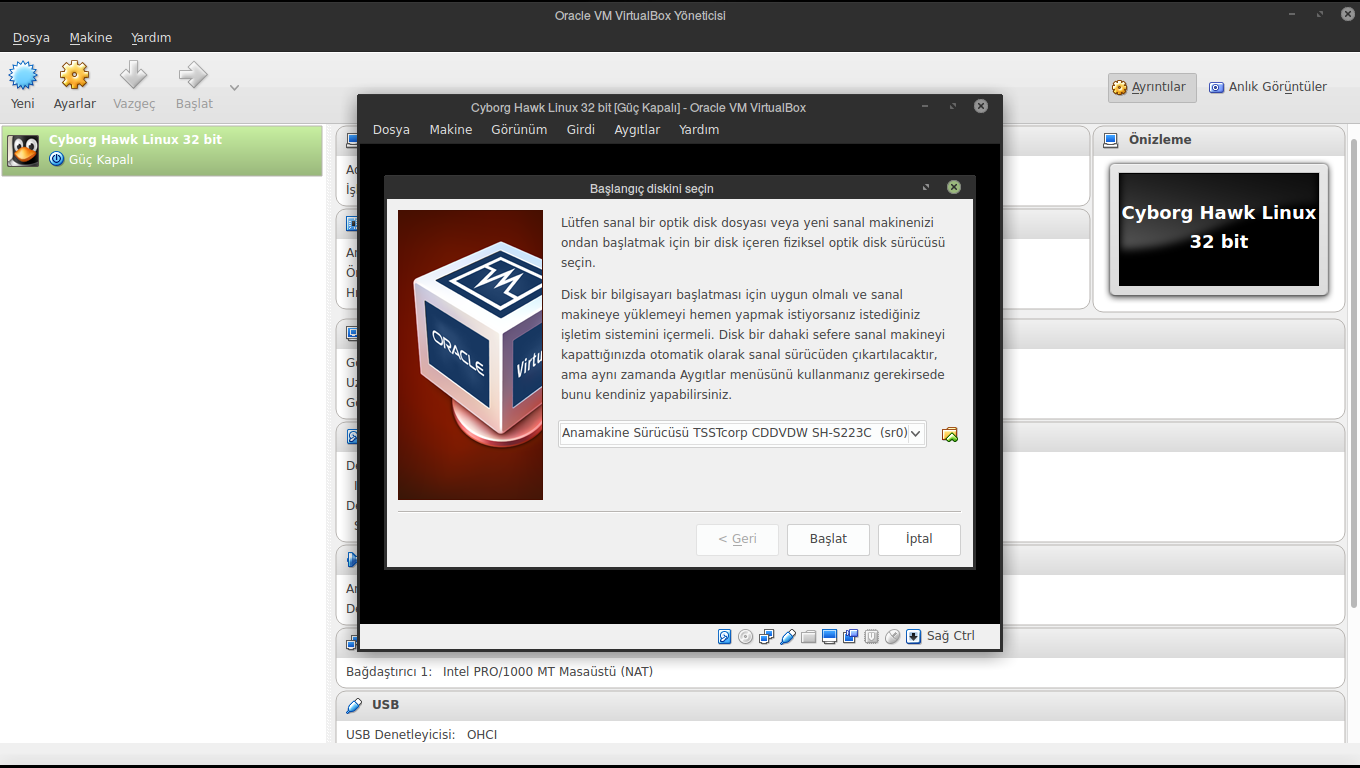
Task: Click the USB section icon in details
Action: point(354,705)
